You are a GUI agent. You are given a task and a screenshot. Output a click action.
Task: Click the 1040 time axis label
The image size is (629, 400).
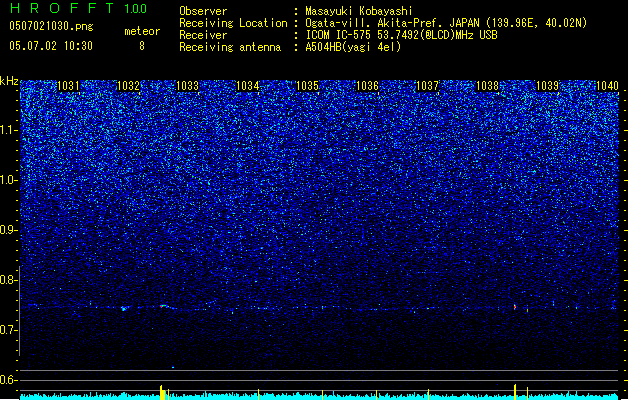[x=607, y=86]
